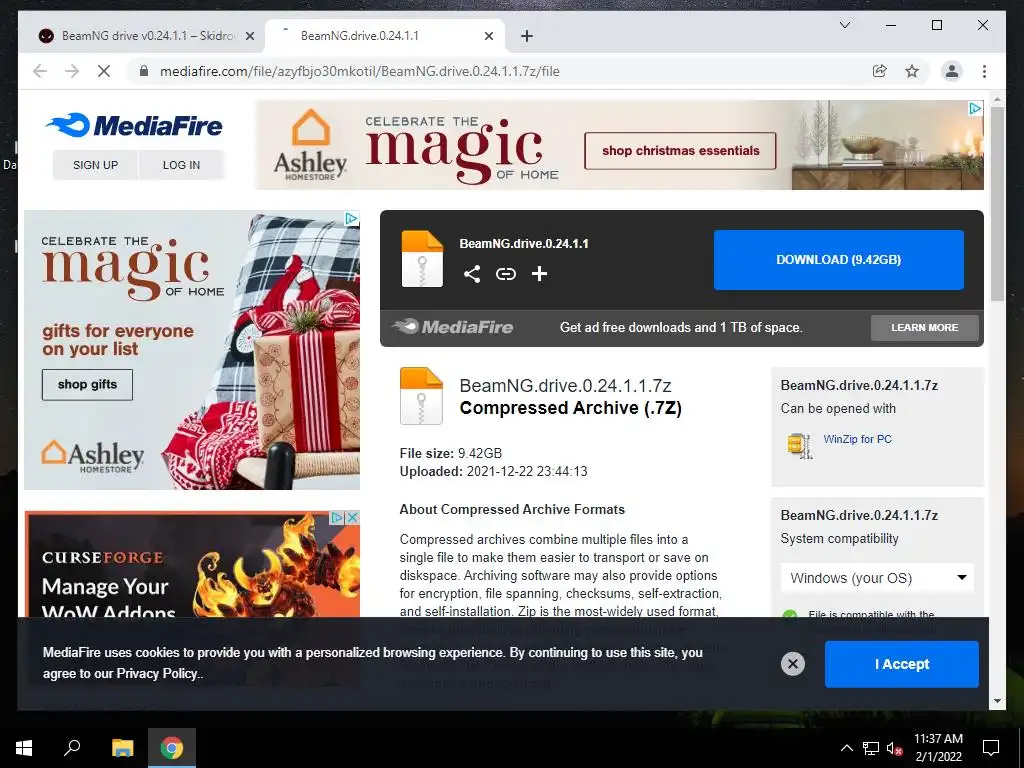Click the browser forward arrow
The width and height of the screenshot is (1024, 768).
(x=72, y=71)
